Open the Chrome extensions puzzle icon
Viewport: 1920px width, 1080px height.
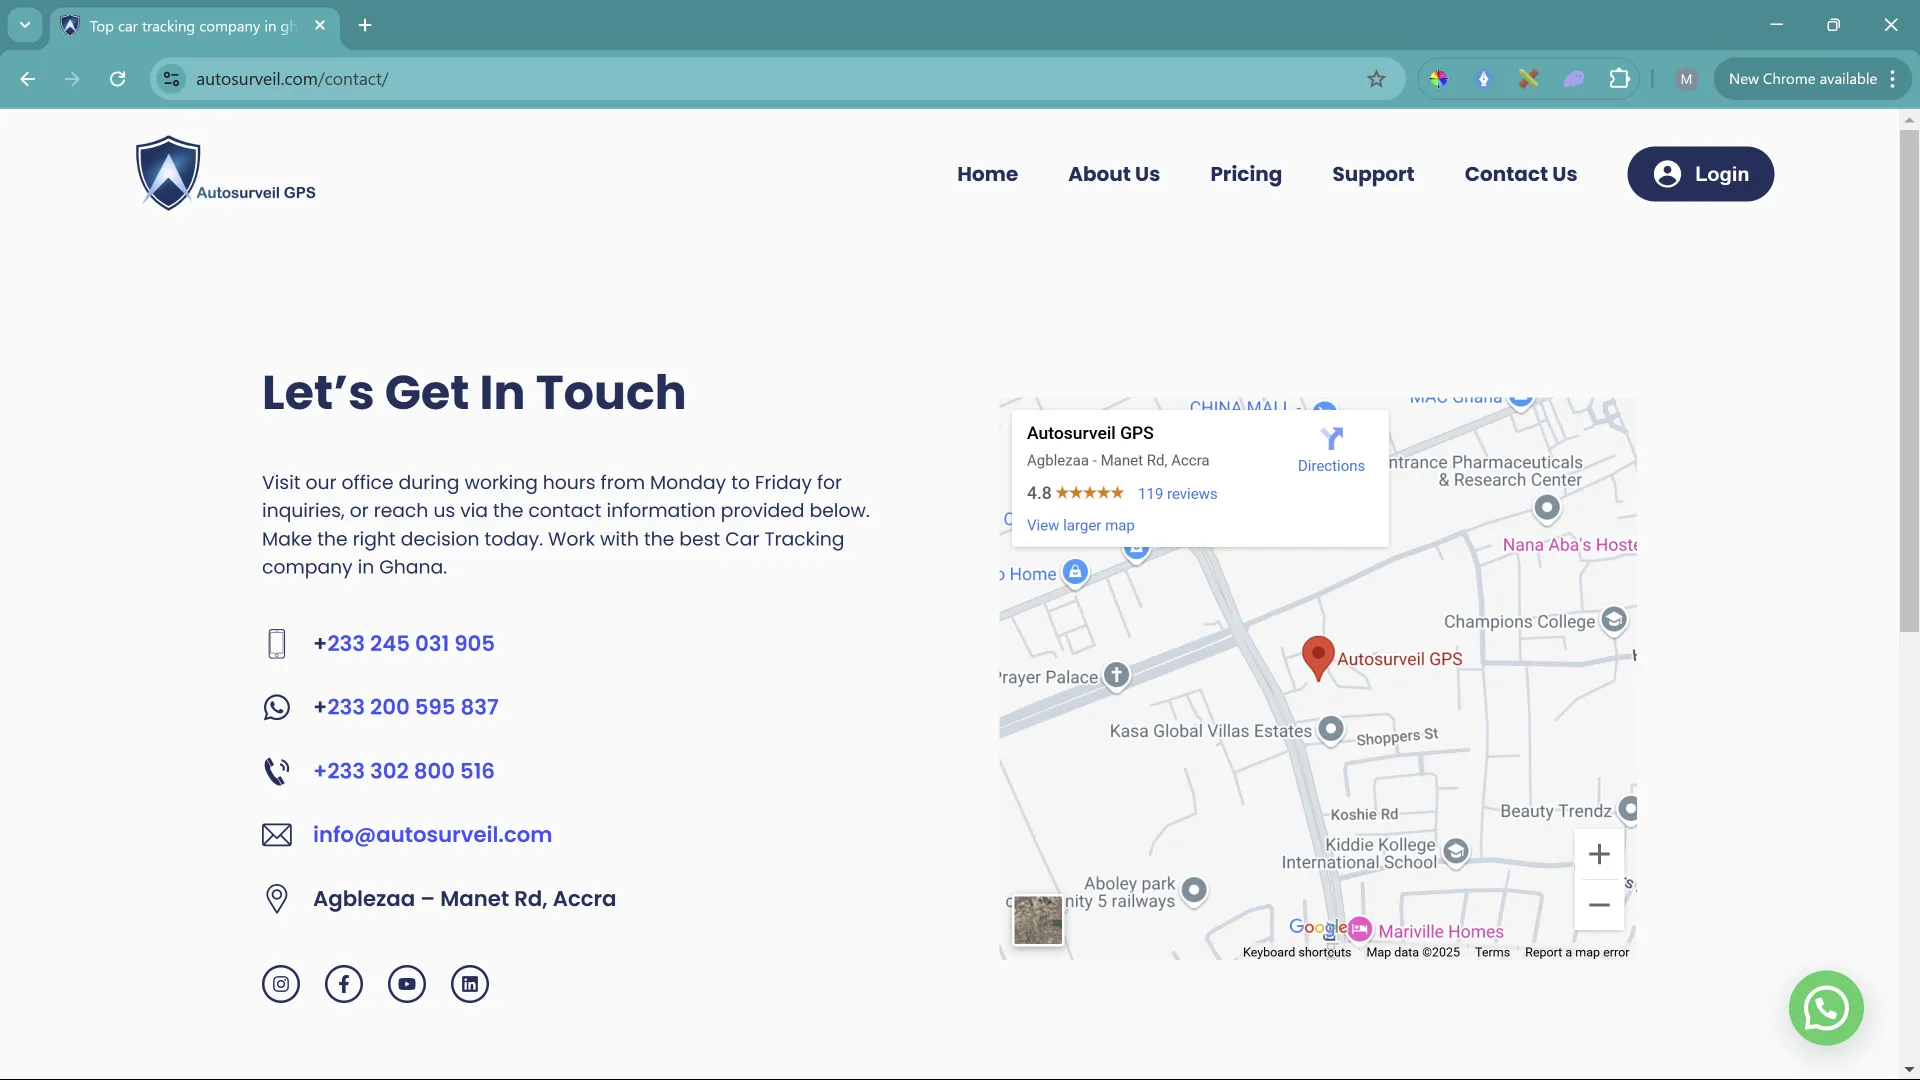click(1619, 79)
